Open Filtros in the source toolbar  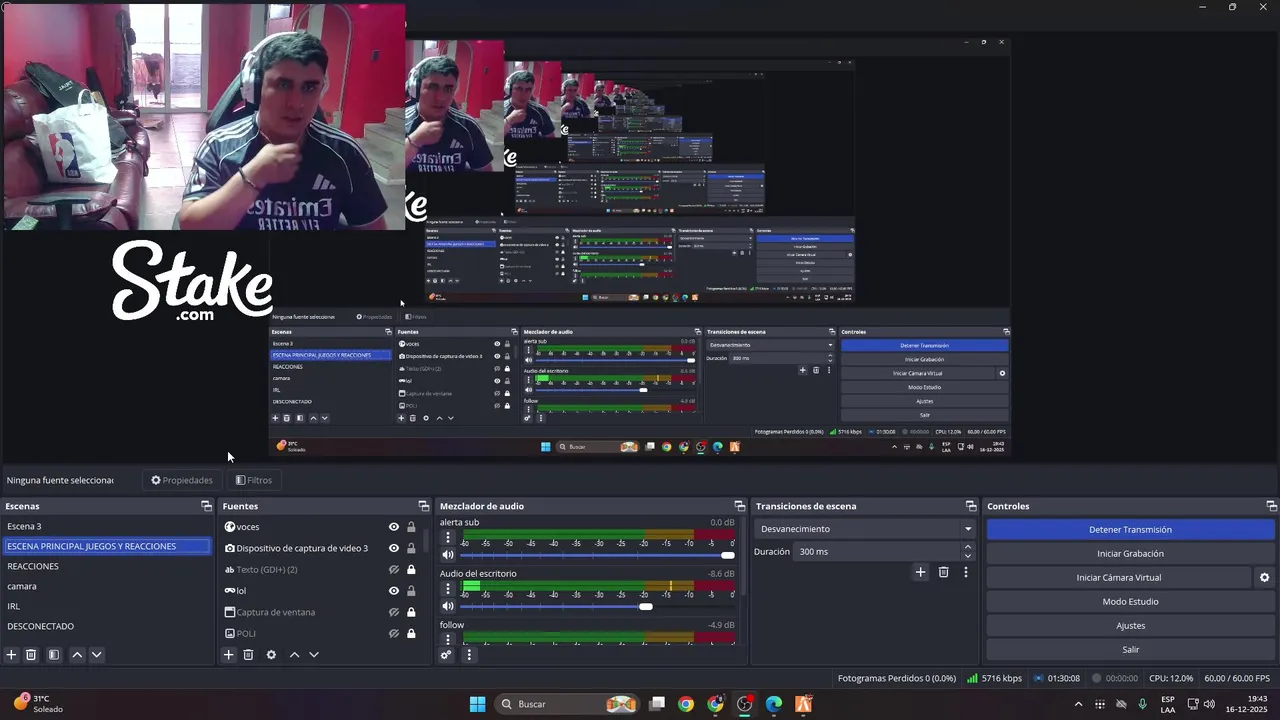[254, 480]
